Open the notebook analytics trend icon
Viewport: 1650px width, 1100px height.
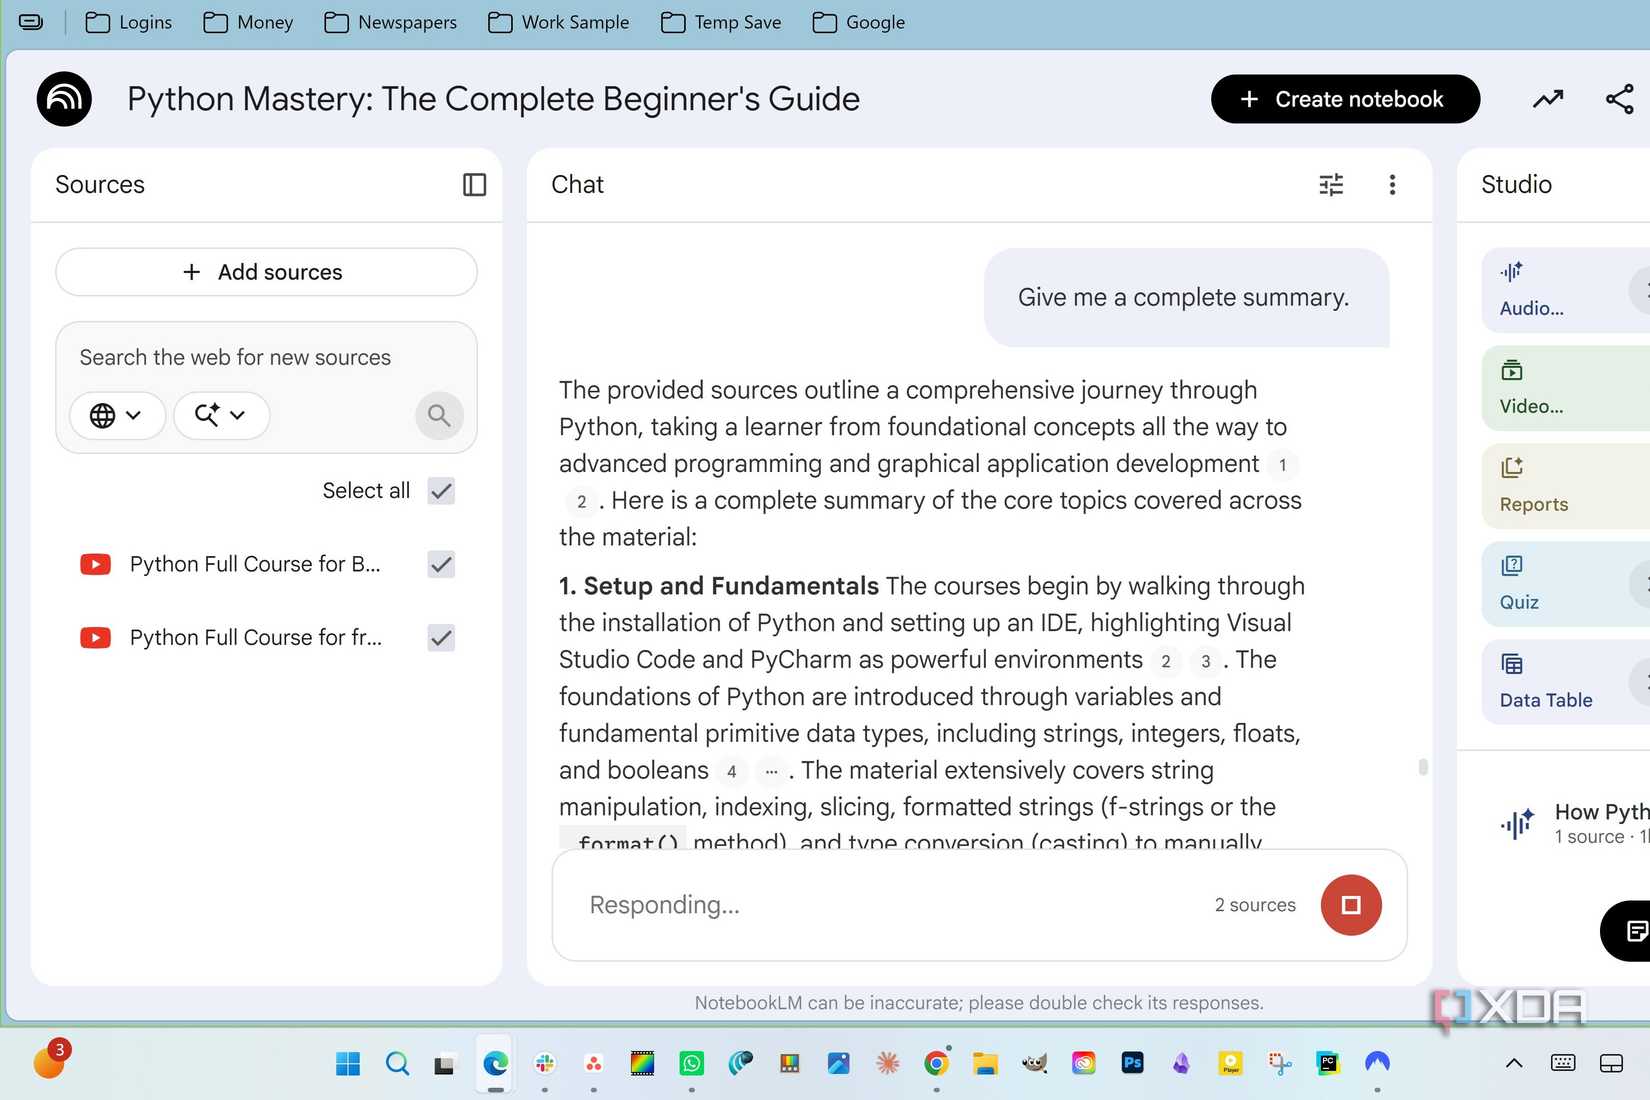click(x=1548, y=99)
